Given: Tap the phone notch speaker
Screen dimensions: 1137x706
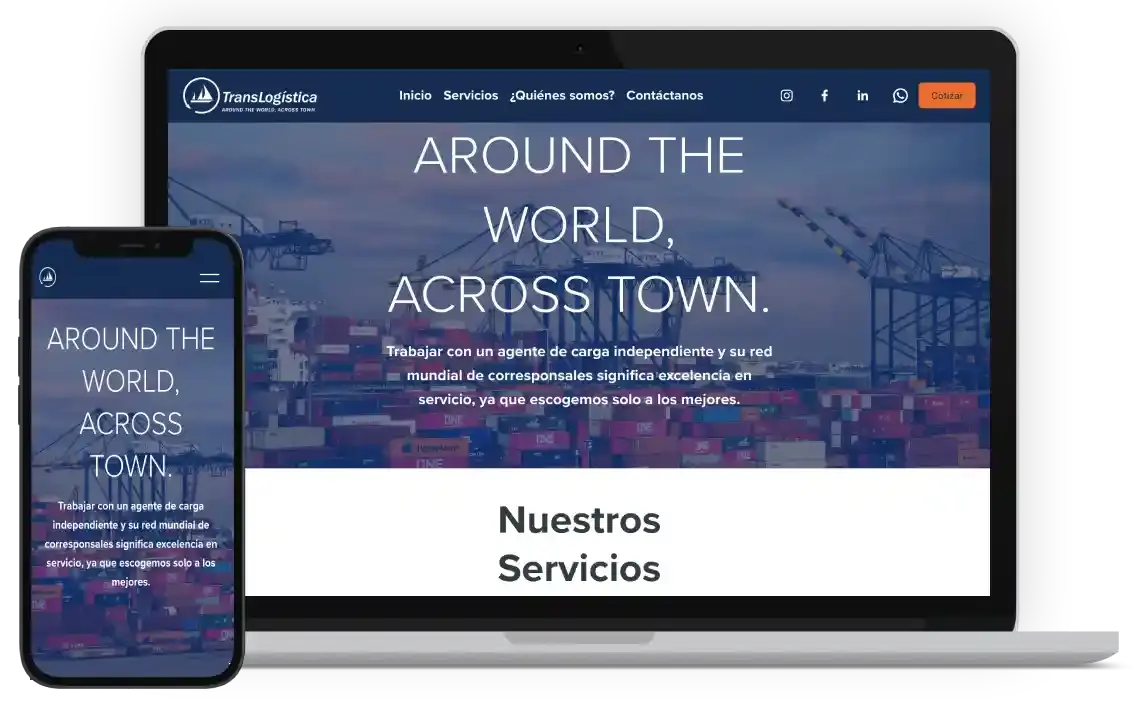Looking at the screenshot, I should coord(132,245).
